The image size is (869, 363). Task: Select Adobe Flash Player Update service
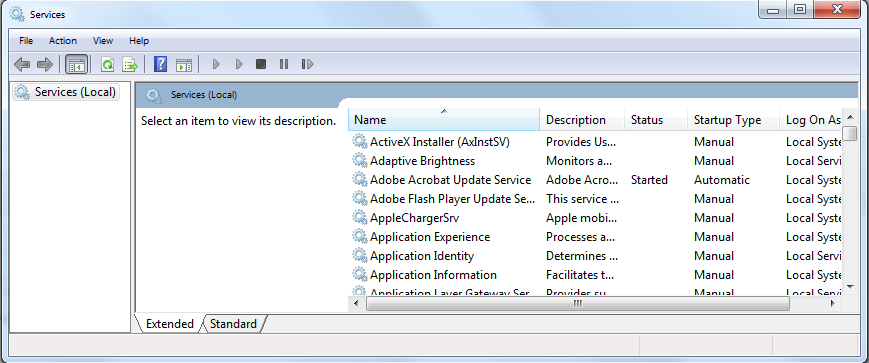coord(452,199)
